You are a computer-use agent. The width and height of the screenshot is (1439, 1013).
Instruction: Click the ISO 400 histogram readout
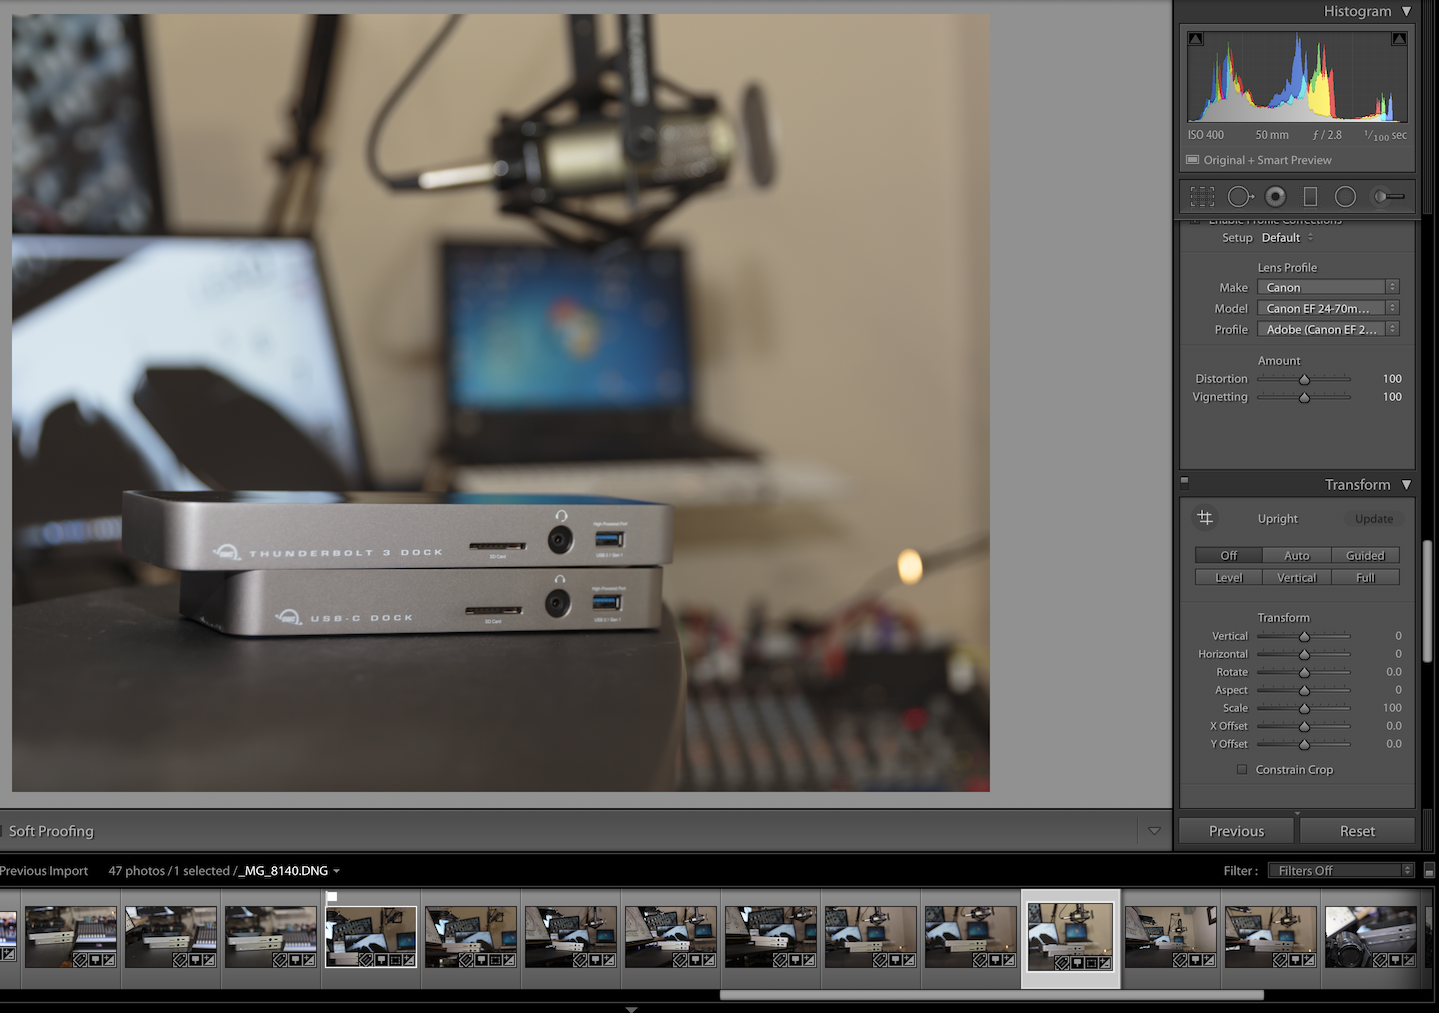(1205, 135)
